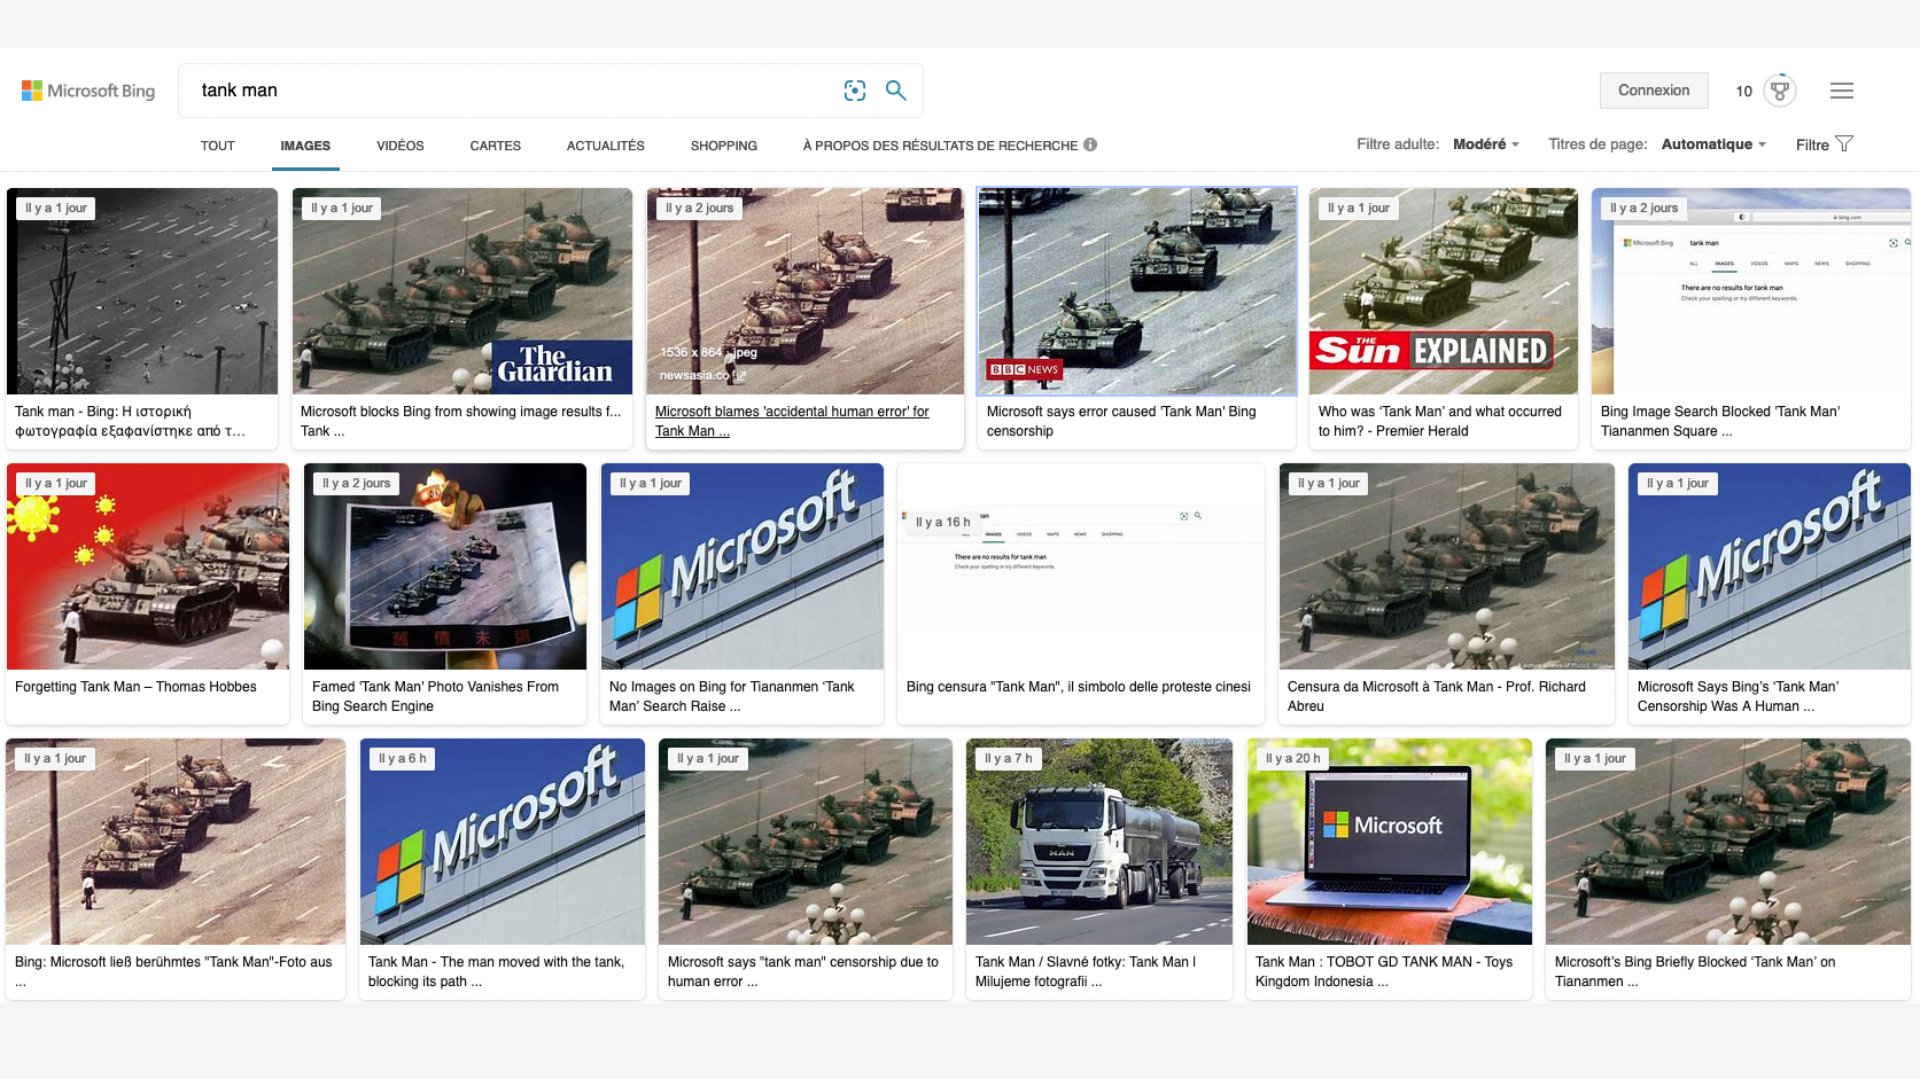Open the BBC News tank image thumbnail
Image resolution: width=1920 pixels, height=1079 pixels.
[1136, 291]
